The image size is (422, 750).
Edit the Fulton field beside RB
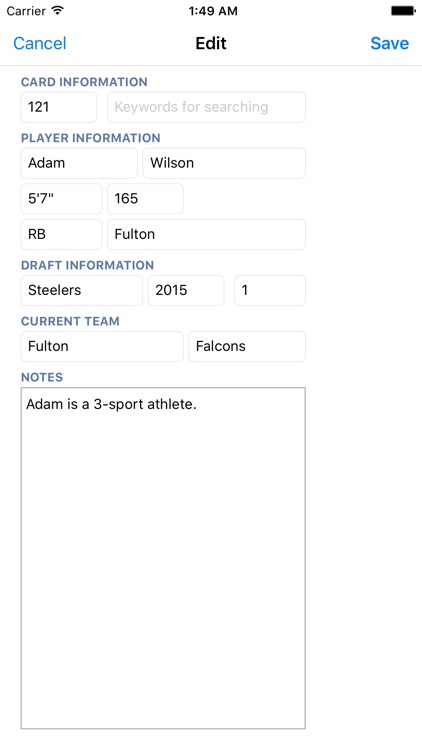click(x=206, y=234)
